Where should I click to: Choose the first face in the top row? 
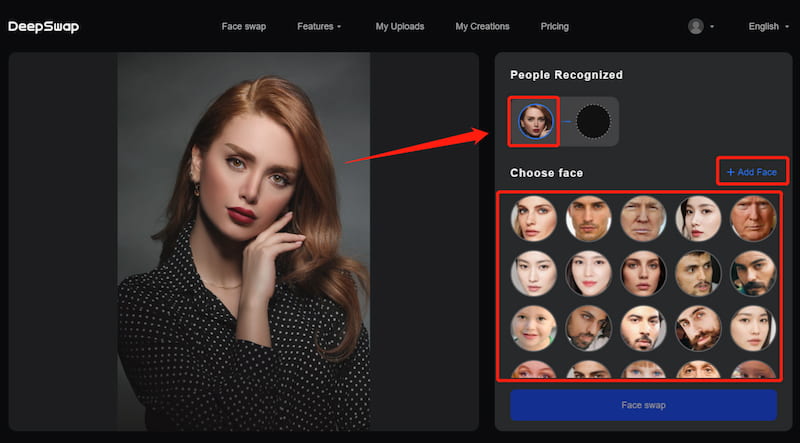(534, 218)
